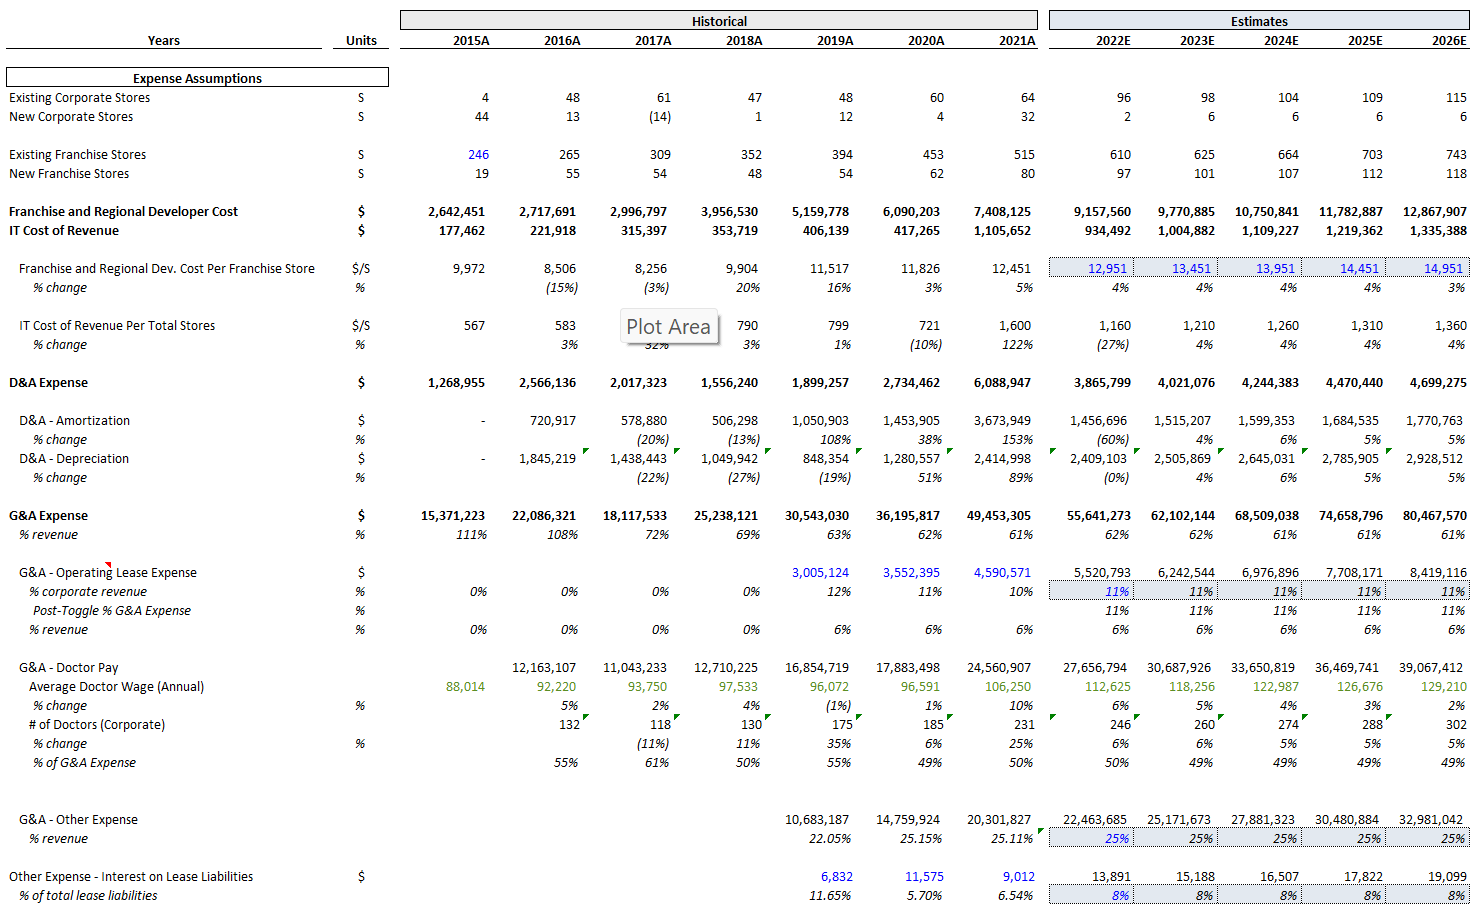Select the 1,845,219 depreciation cell
Screen dimensions: 1473x907
547,458
